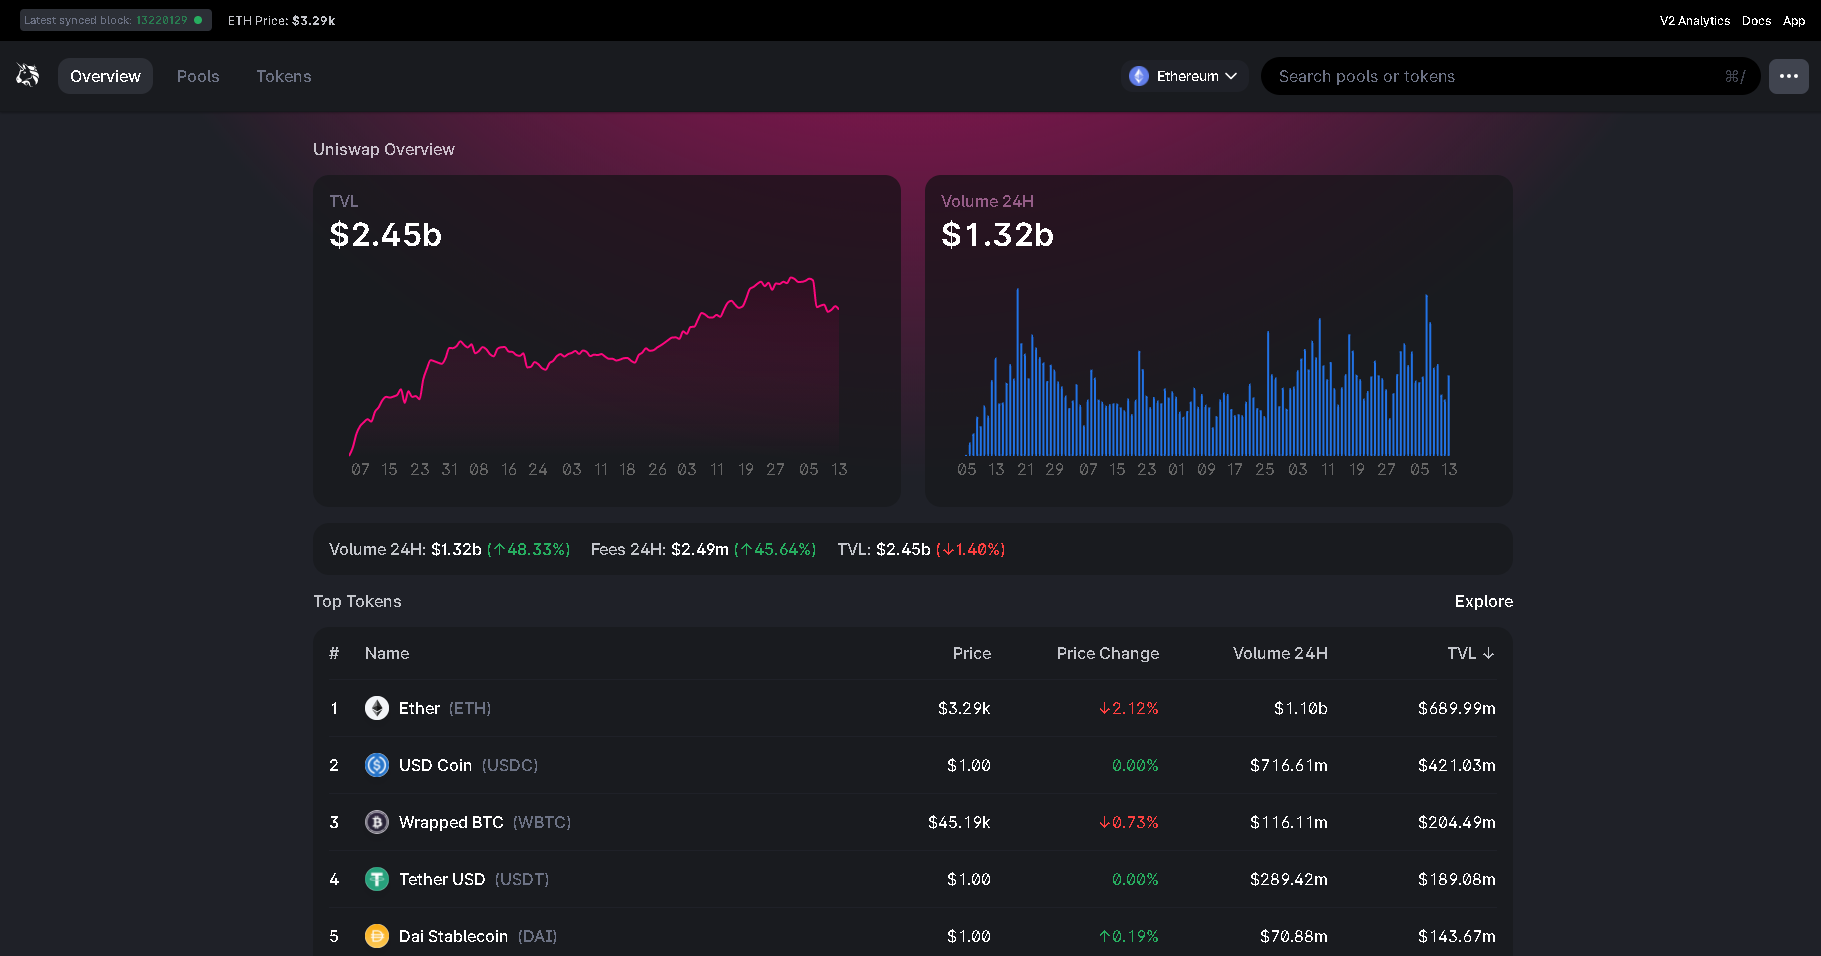1821x956 pixels.
Task: Open the App link
Action: (1794, 20)
